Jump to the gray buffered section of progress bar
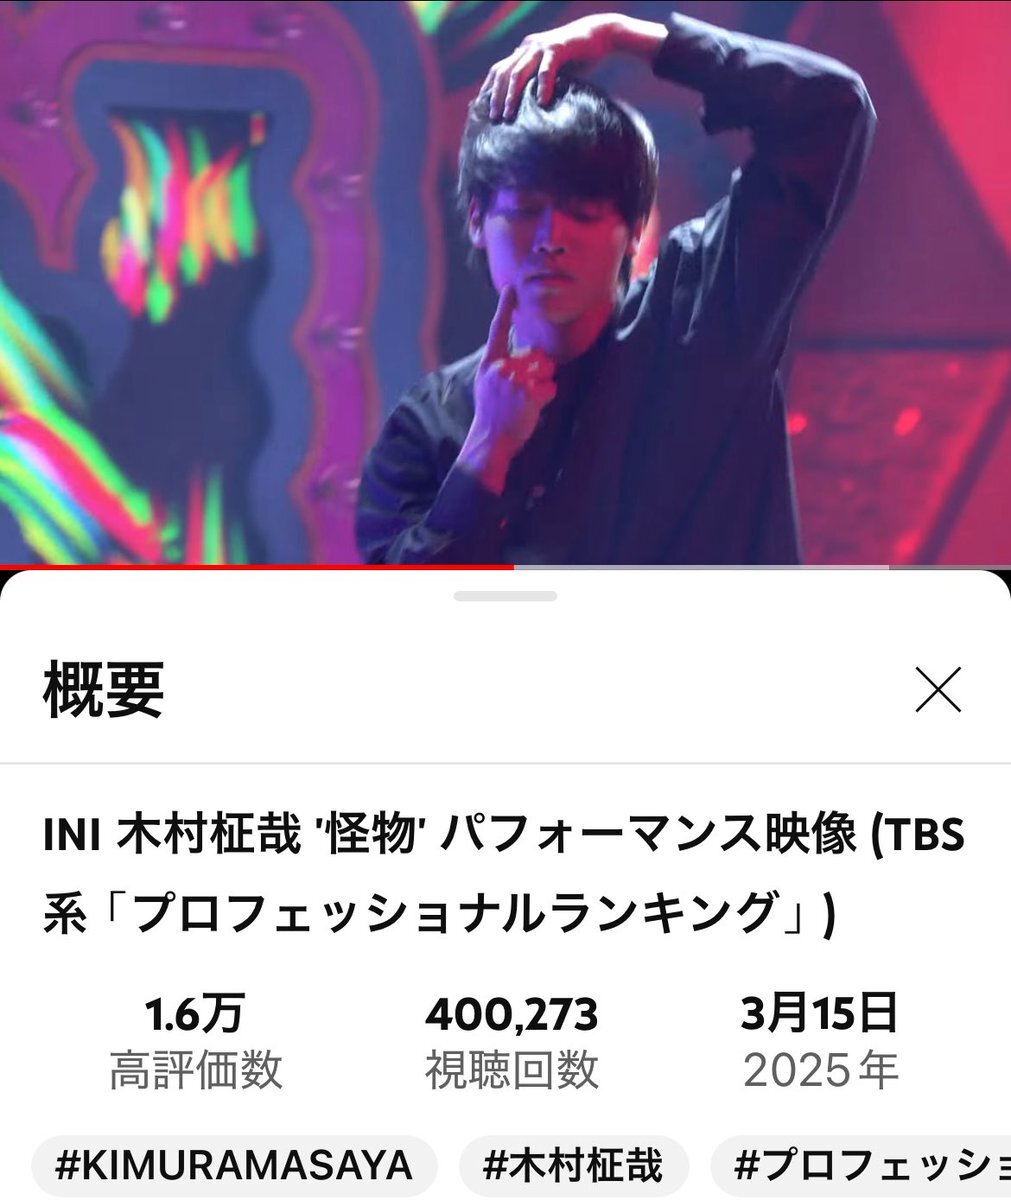 [700, 568]
